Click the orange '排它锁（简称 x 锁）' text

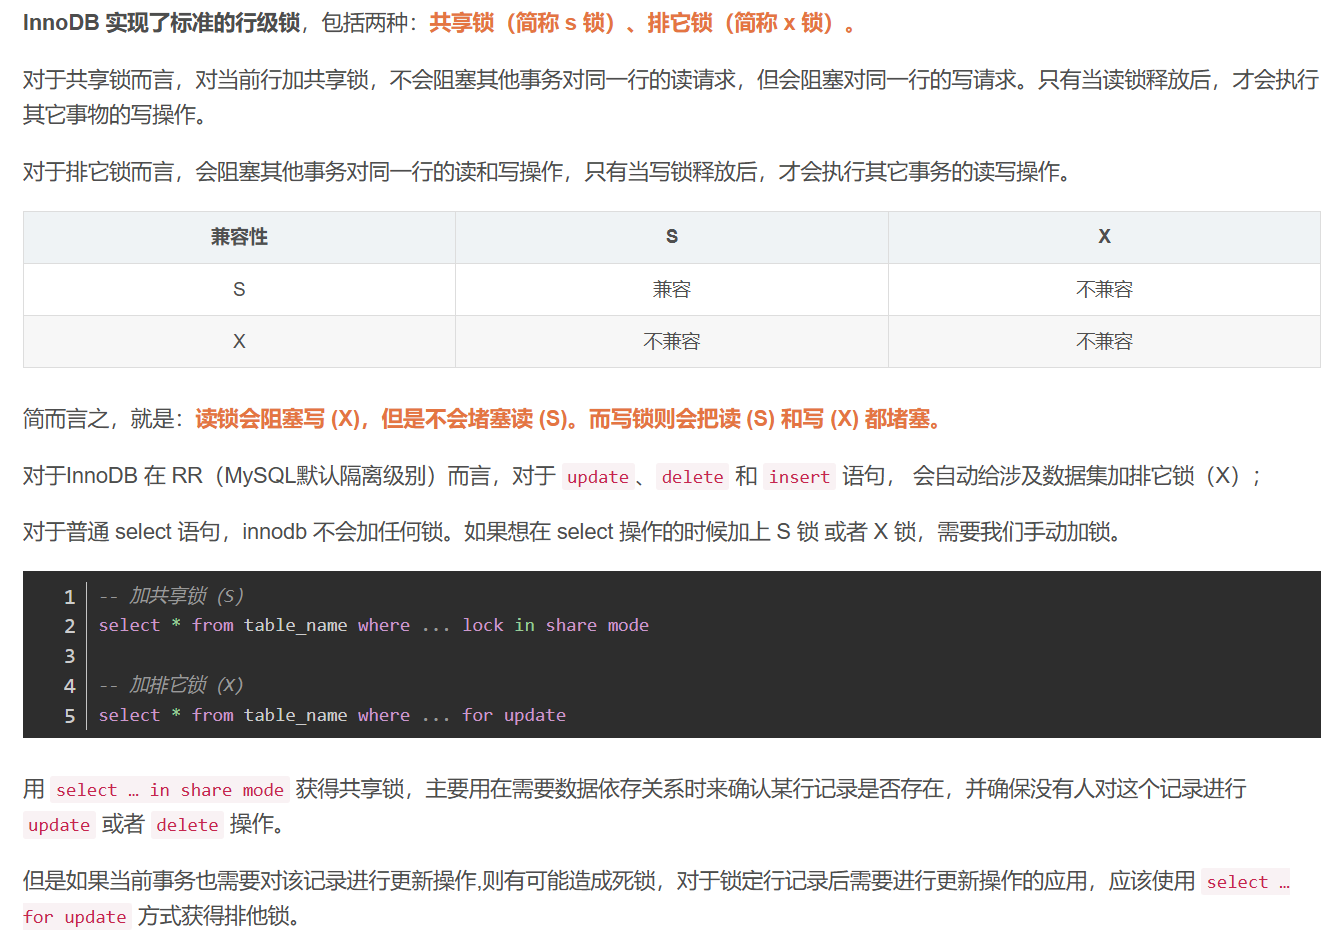tap(741, 23)
